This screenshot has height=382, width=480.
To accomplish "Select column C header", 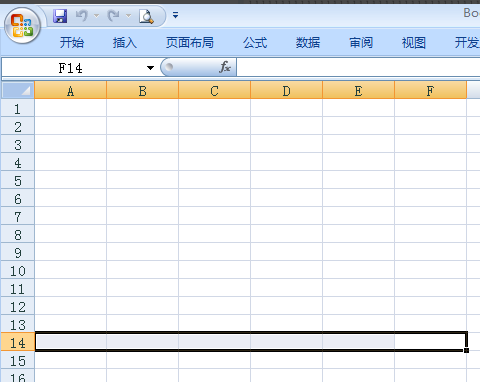I will pyautogui.click(x=214, y=90).
